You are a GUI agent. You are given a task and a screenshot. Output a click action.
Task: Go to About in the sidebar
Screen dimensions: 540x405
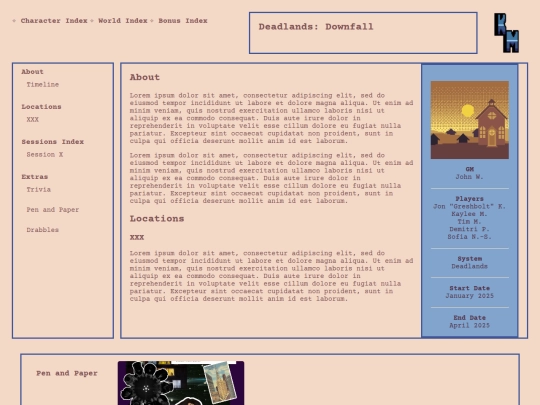point(32,72)
